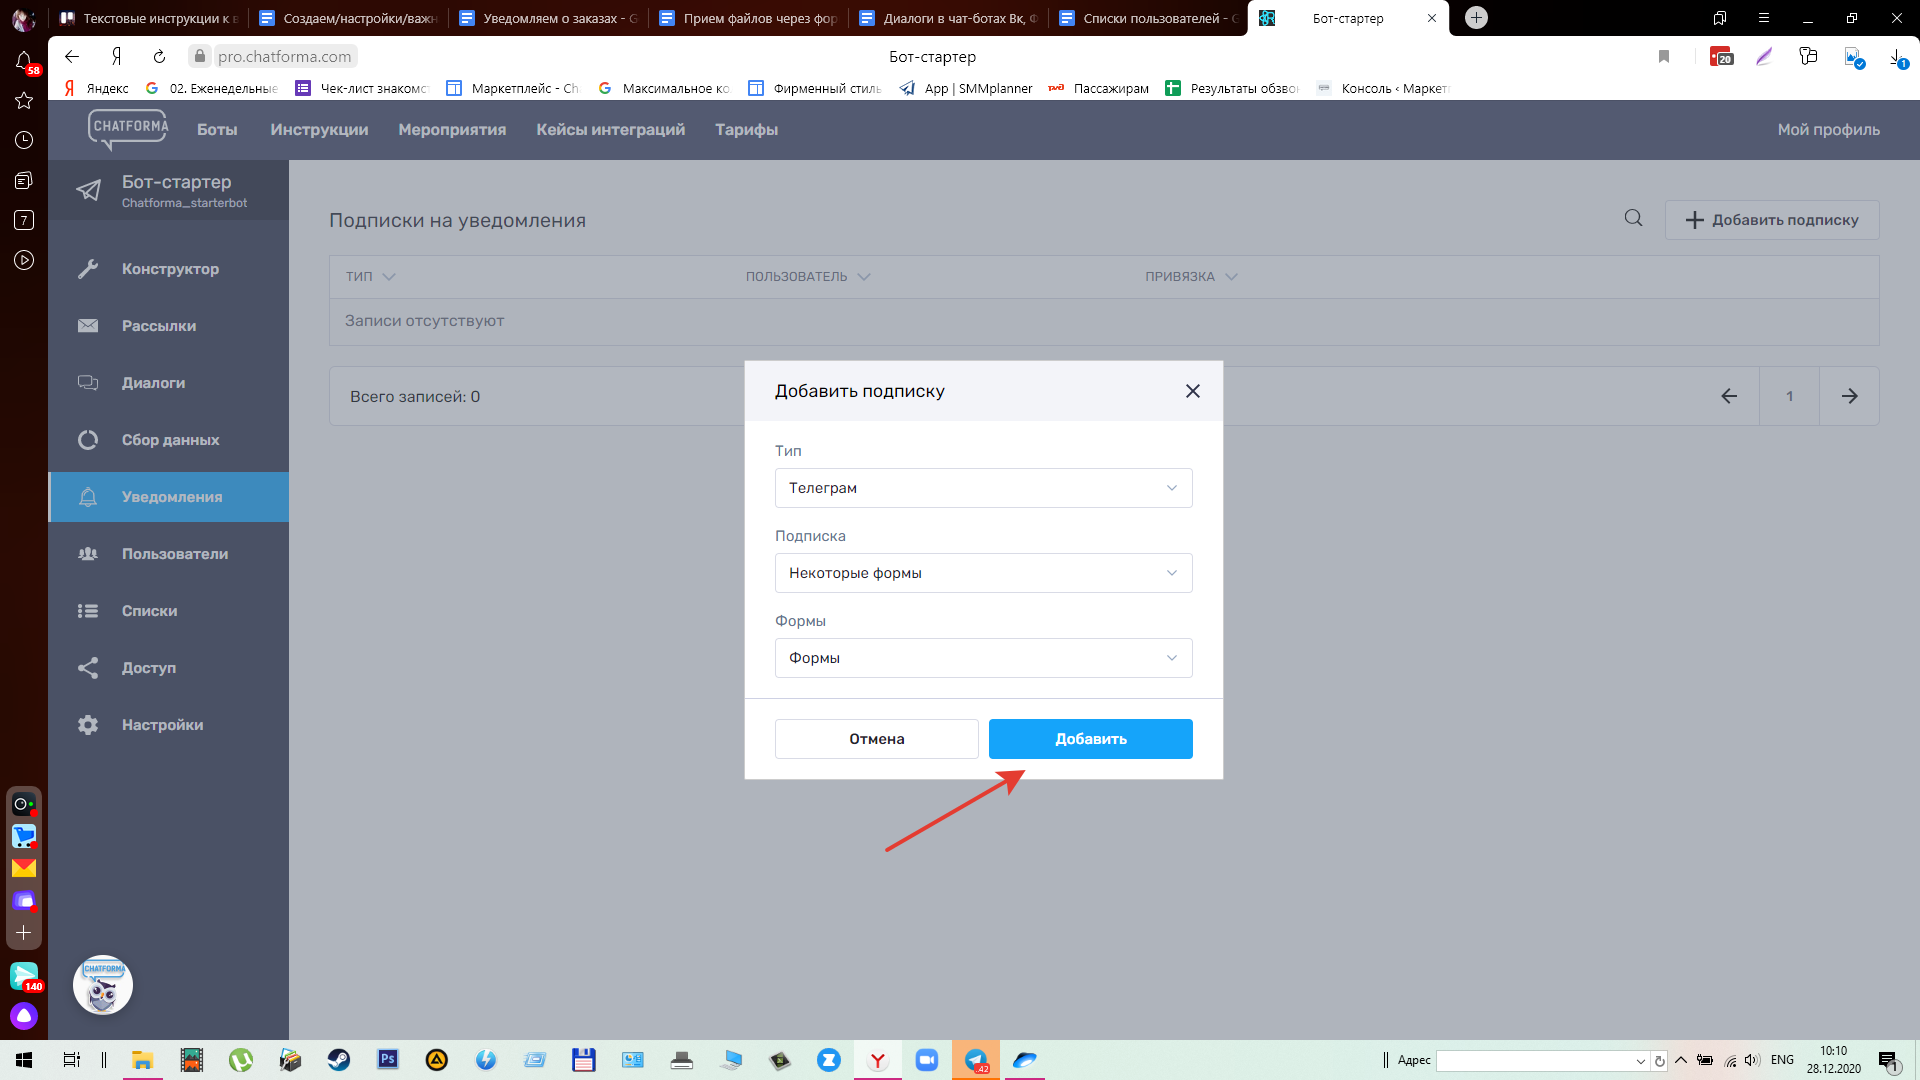Open Сбор данных in sidebar

coord(169,440)
